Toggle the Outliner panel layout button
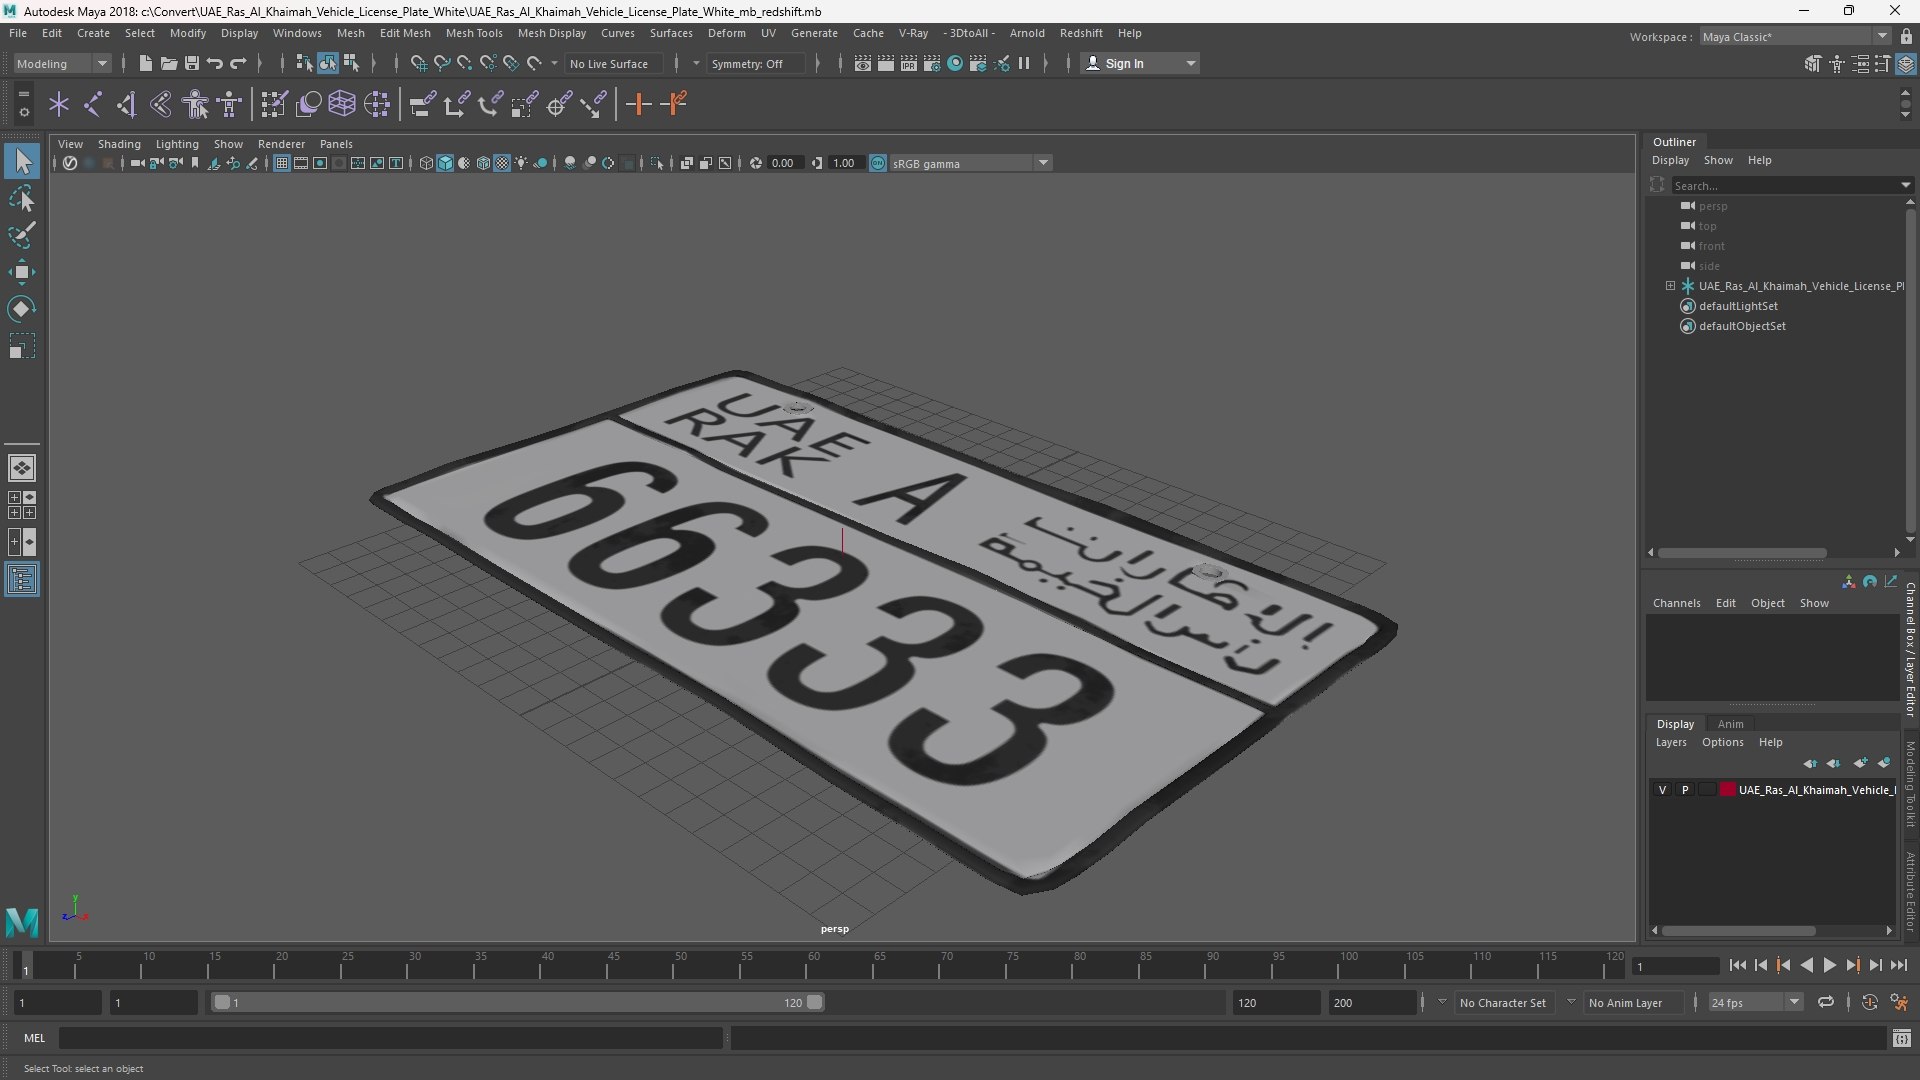Viewport: 1920px width, 1080px height. click(22, 580)
